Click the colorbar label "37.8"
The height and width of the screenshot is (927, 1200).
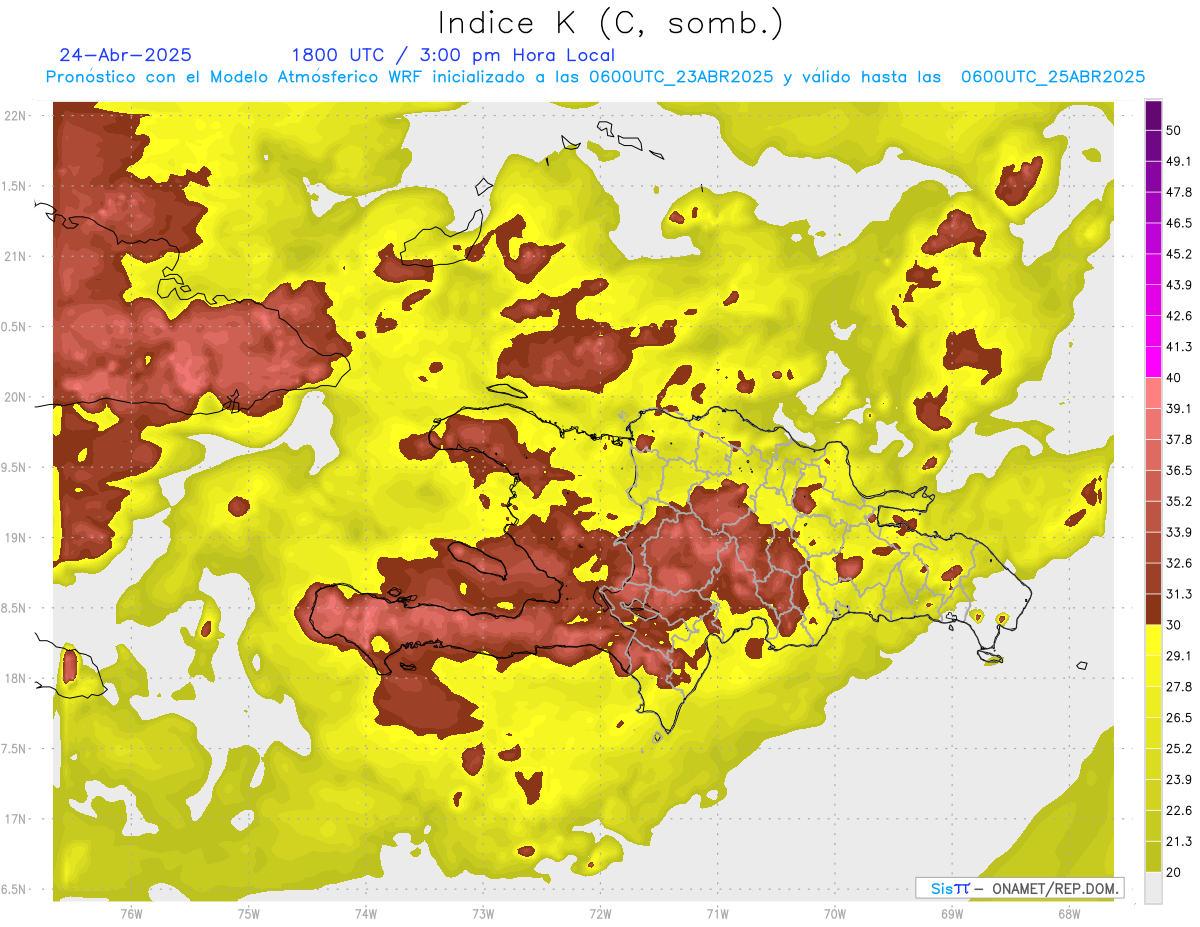click(x=1178, y=439)
